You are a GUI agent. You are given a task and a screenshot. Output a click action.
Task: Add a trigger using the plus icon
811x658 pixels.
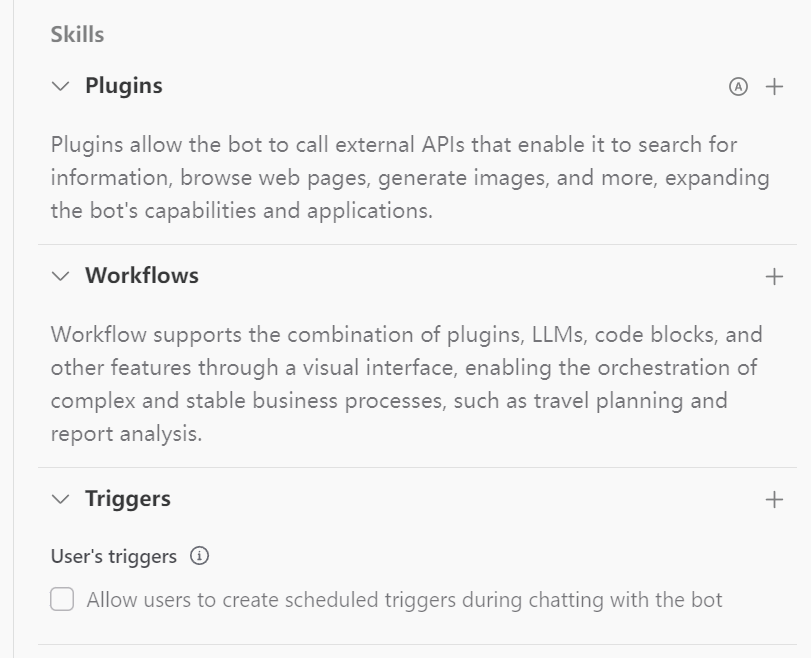point(774,500)
